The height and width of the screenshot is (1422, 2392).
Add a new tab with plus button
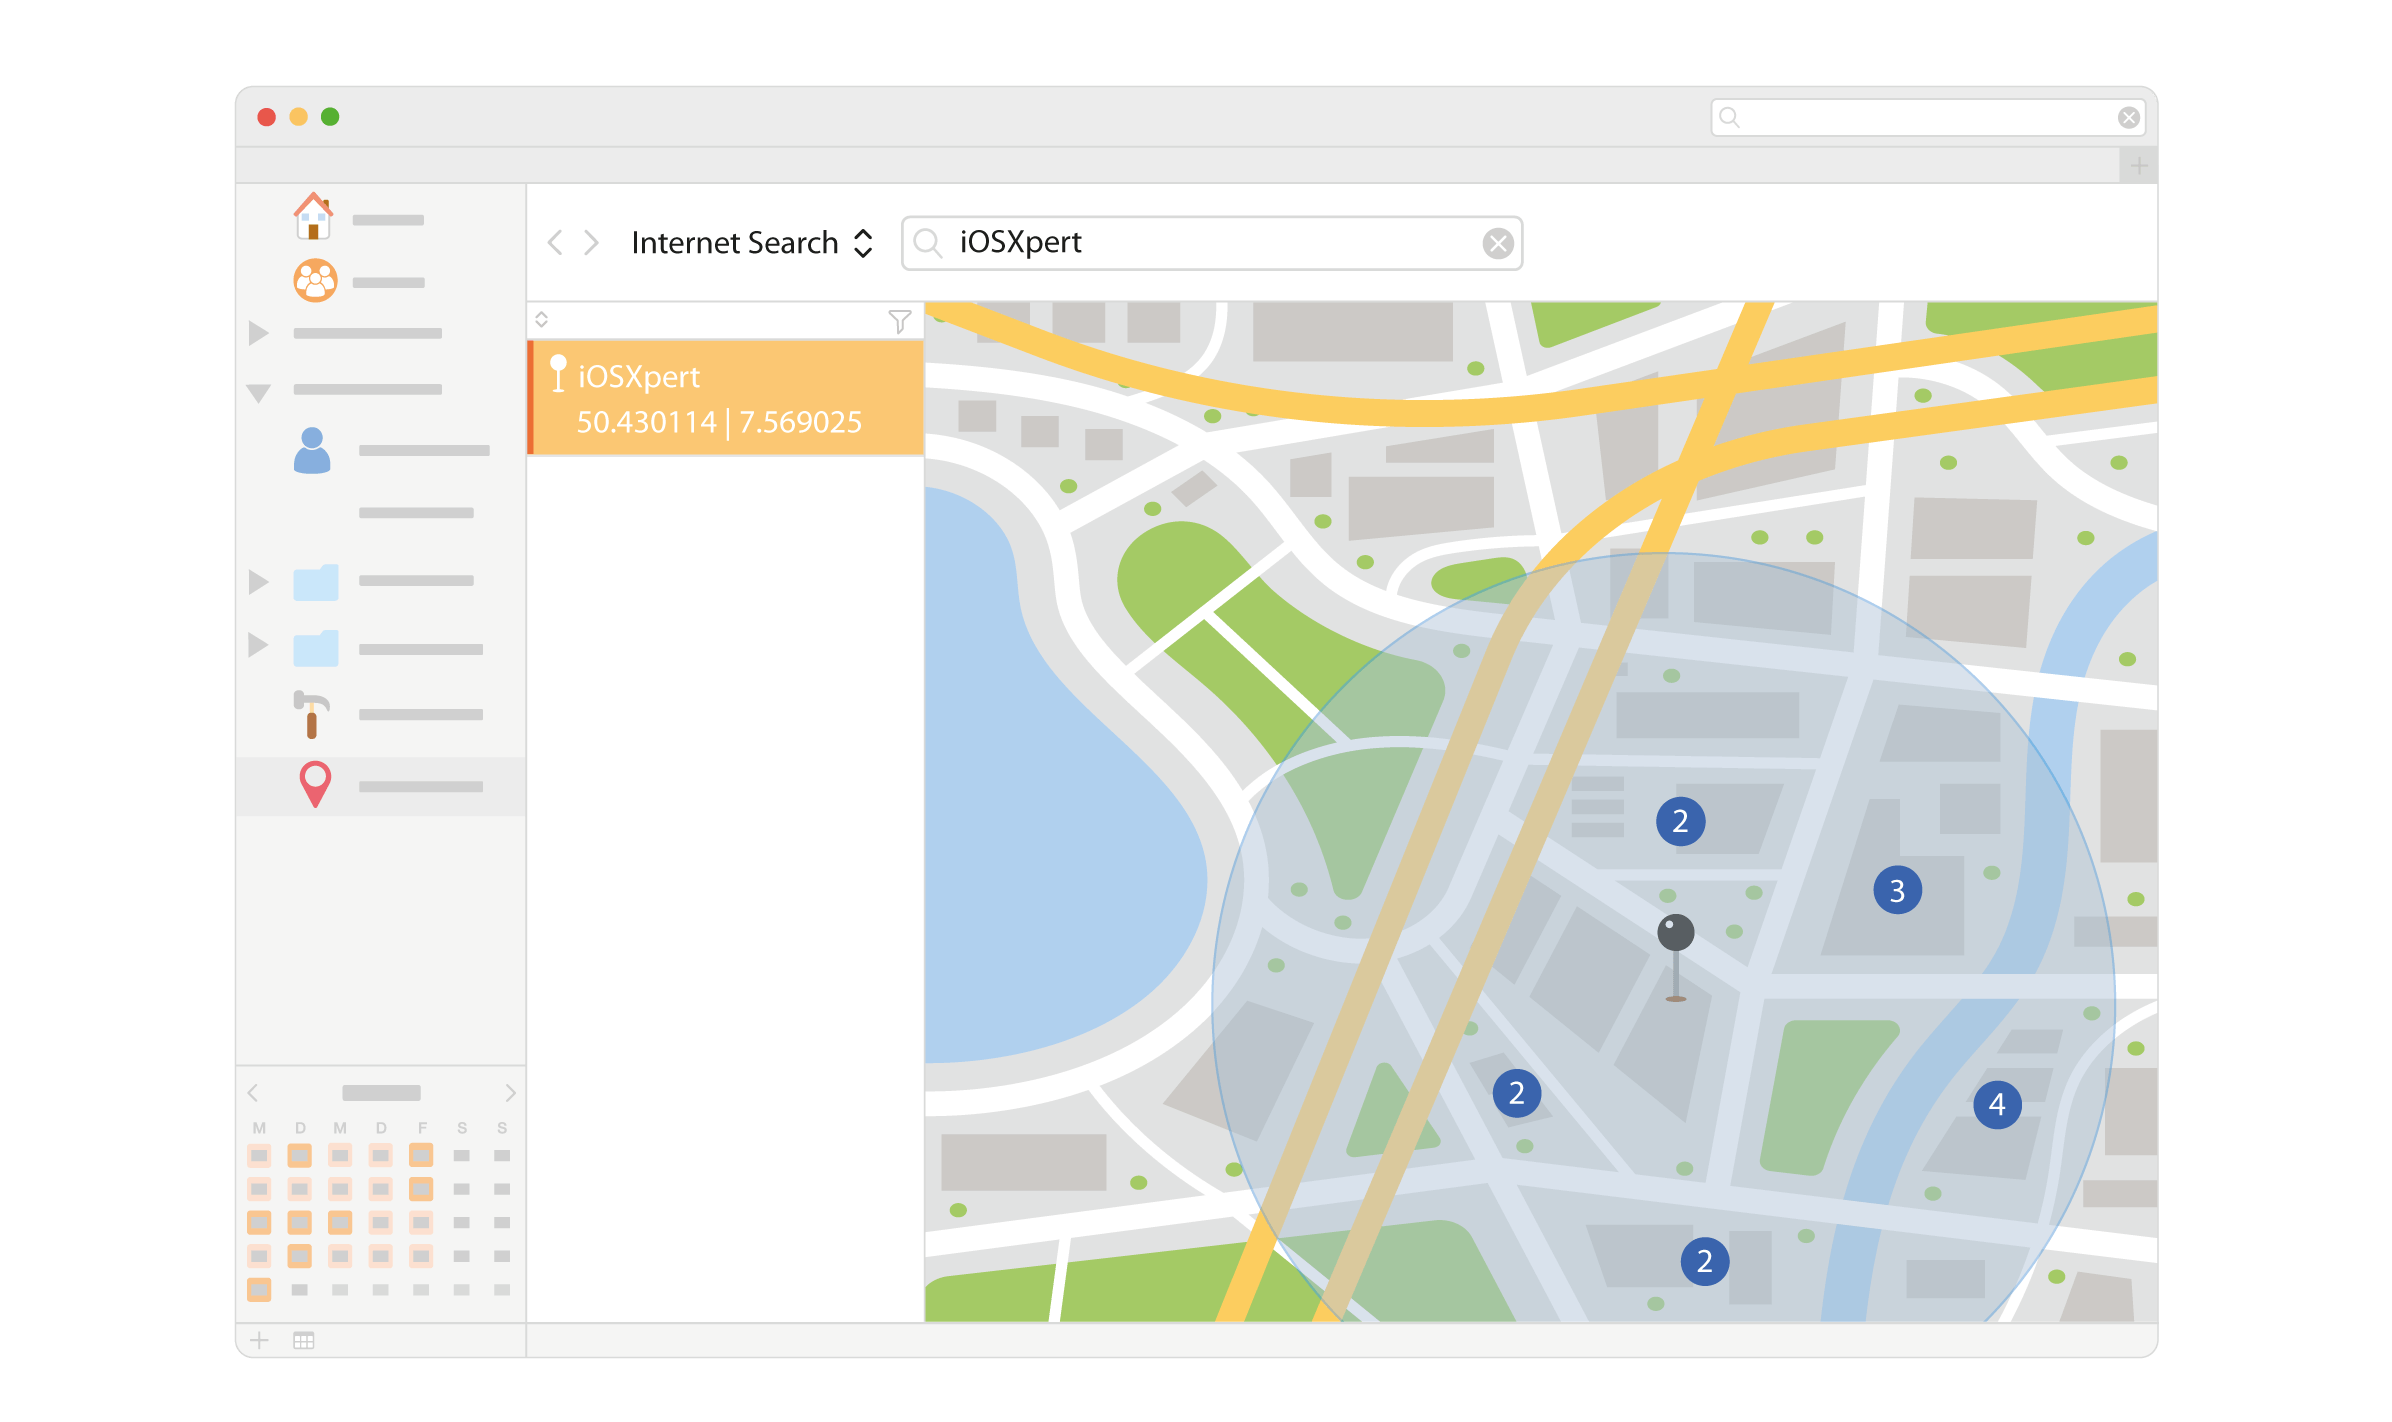click(x=2138, y=165)
